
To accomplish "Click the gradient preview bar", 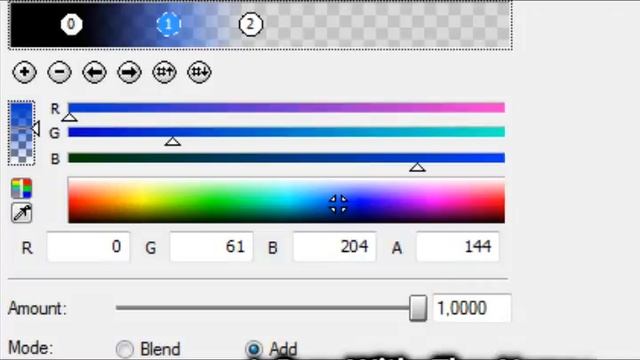I will (260, 24).
